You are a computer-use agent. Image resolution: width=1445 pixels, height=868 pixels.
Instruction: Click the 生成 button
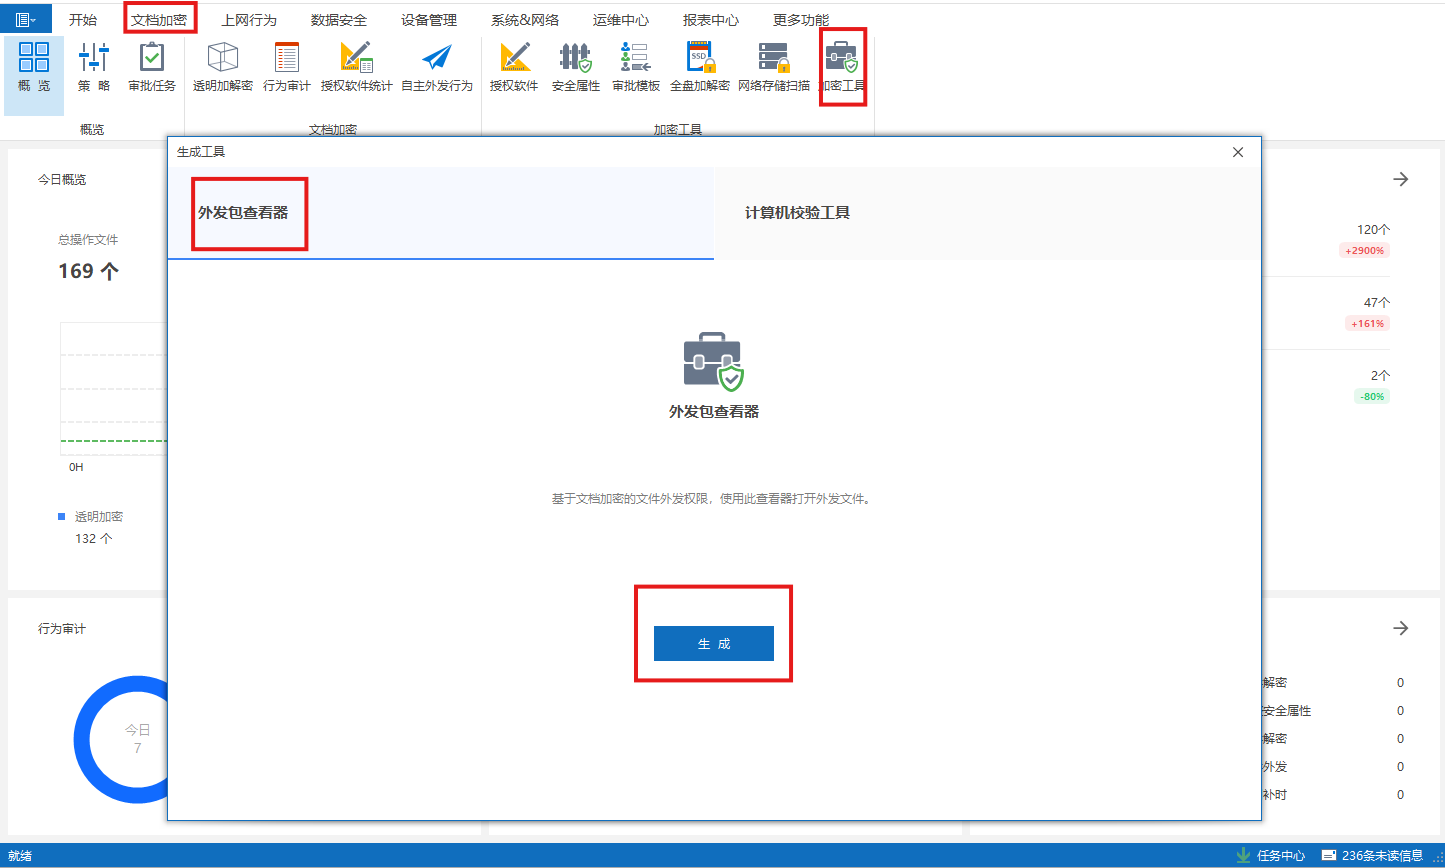tap(713, 644)
